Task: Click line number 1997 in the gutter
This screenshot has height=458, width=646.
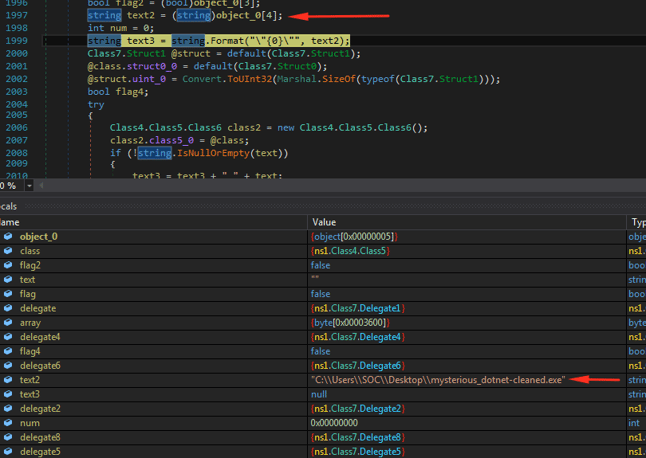Action: coord(16,16)
